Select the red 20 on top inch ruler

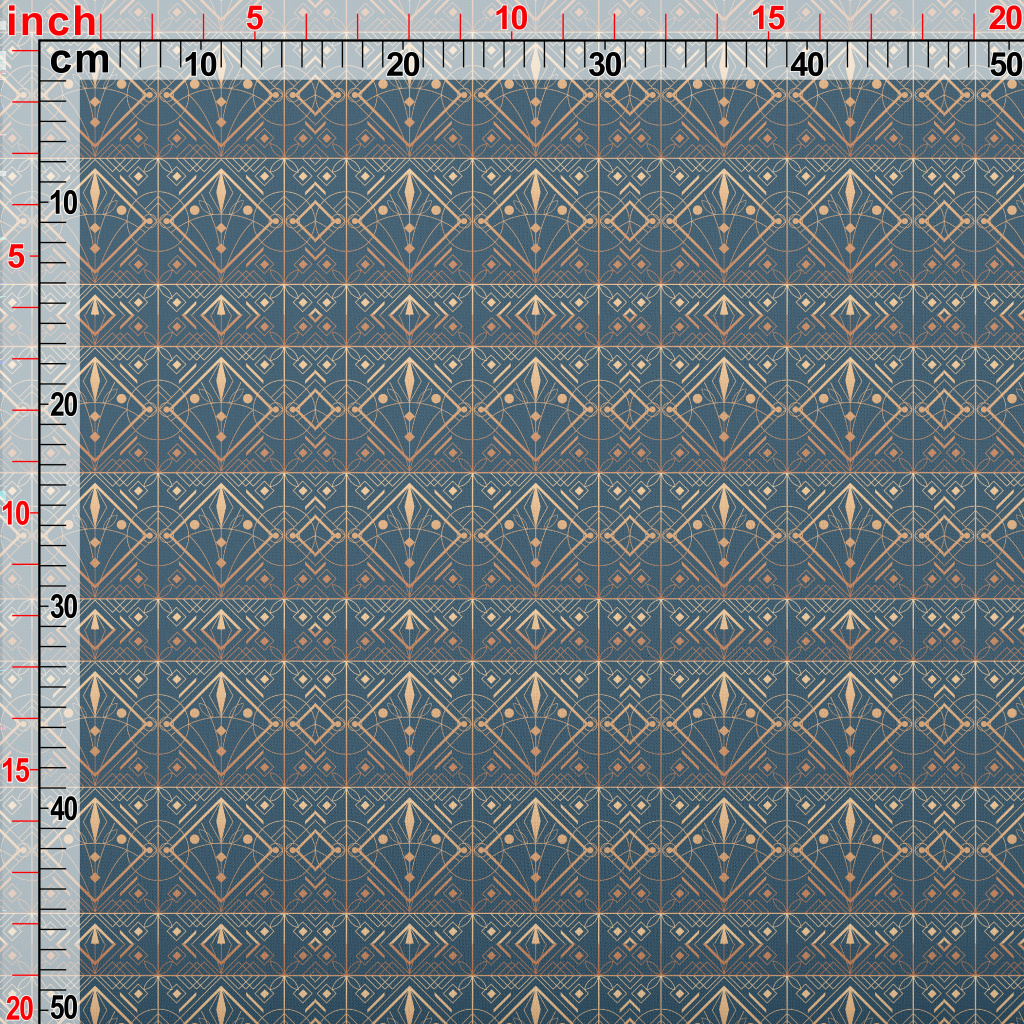click(1006, 19)
